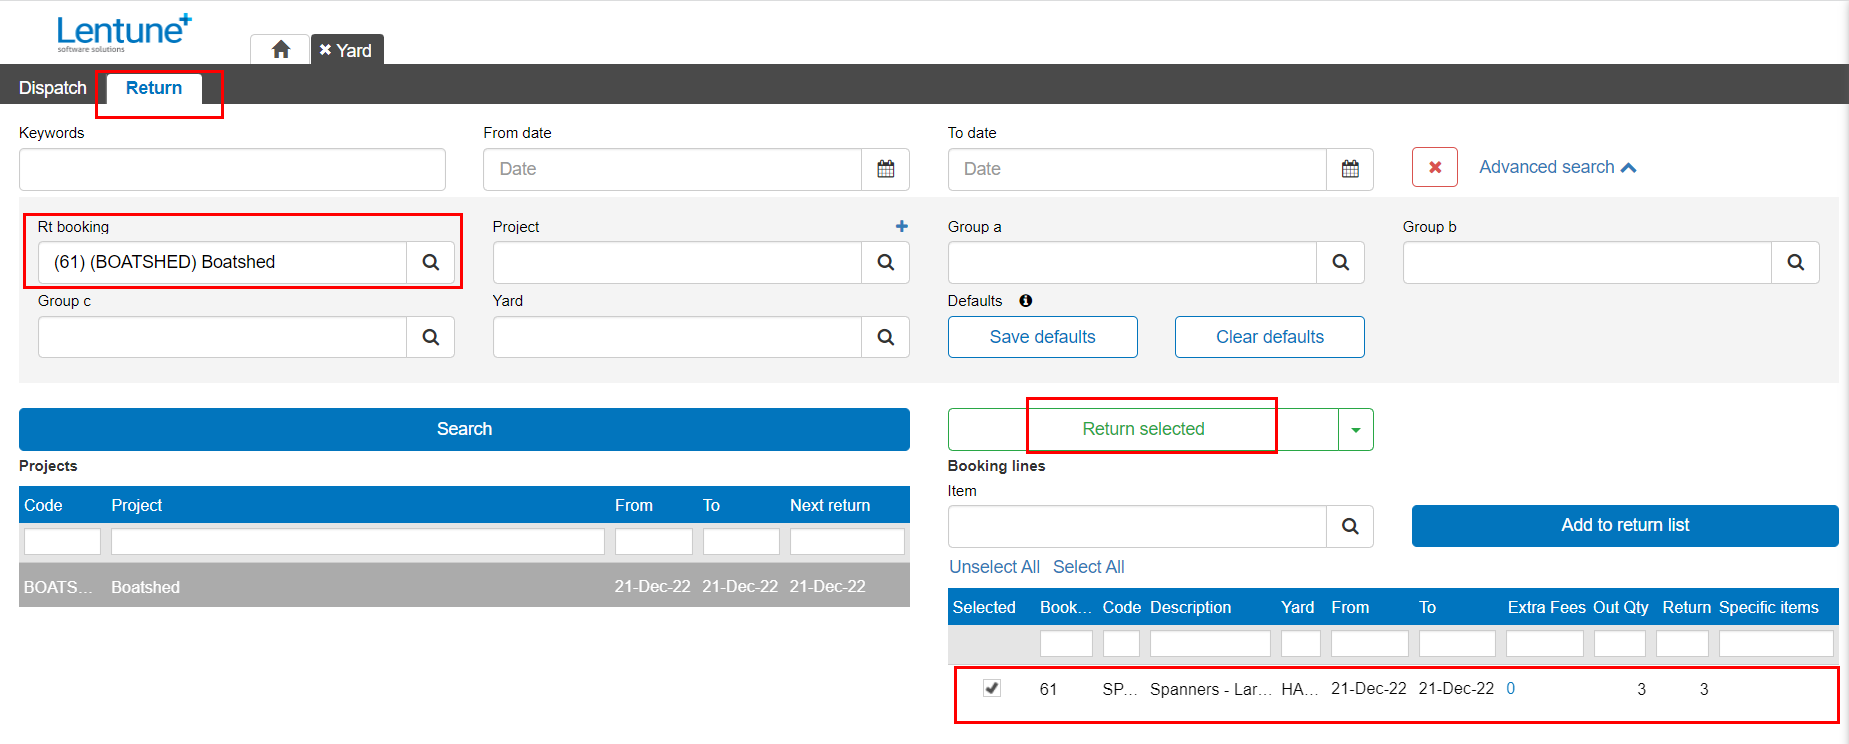Uncheck the booking line 61 checkbox
This screenshot has height=744, width=1849.
991,688
